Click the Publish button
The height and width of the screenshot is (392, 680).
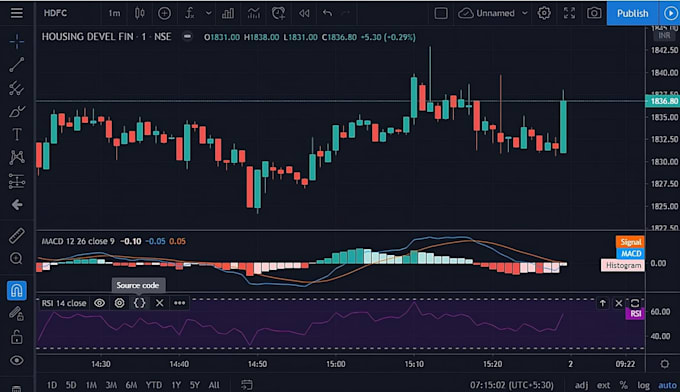632,13
